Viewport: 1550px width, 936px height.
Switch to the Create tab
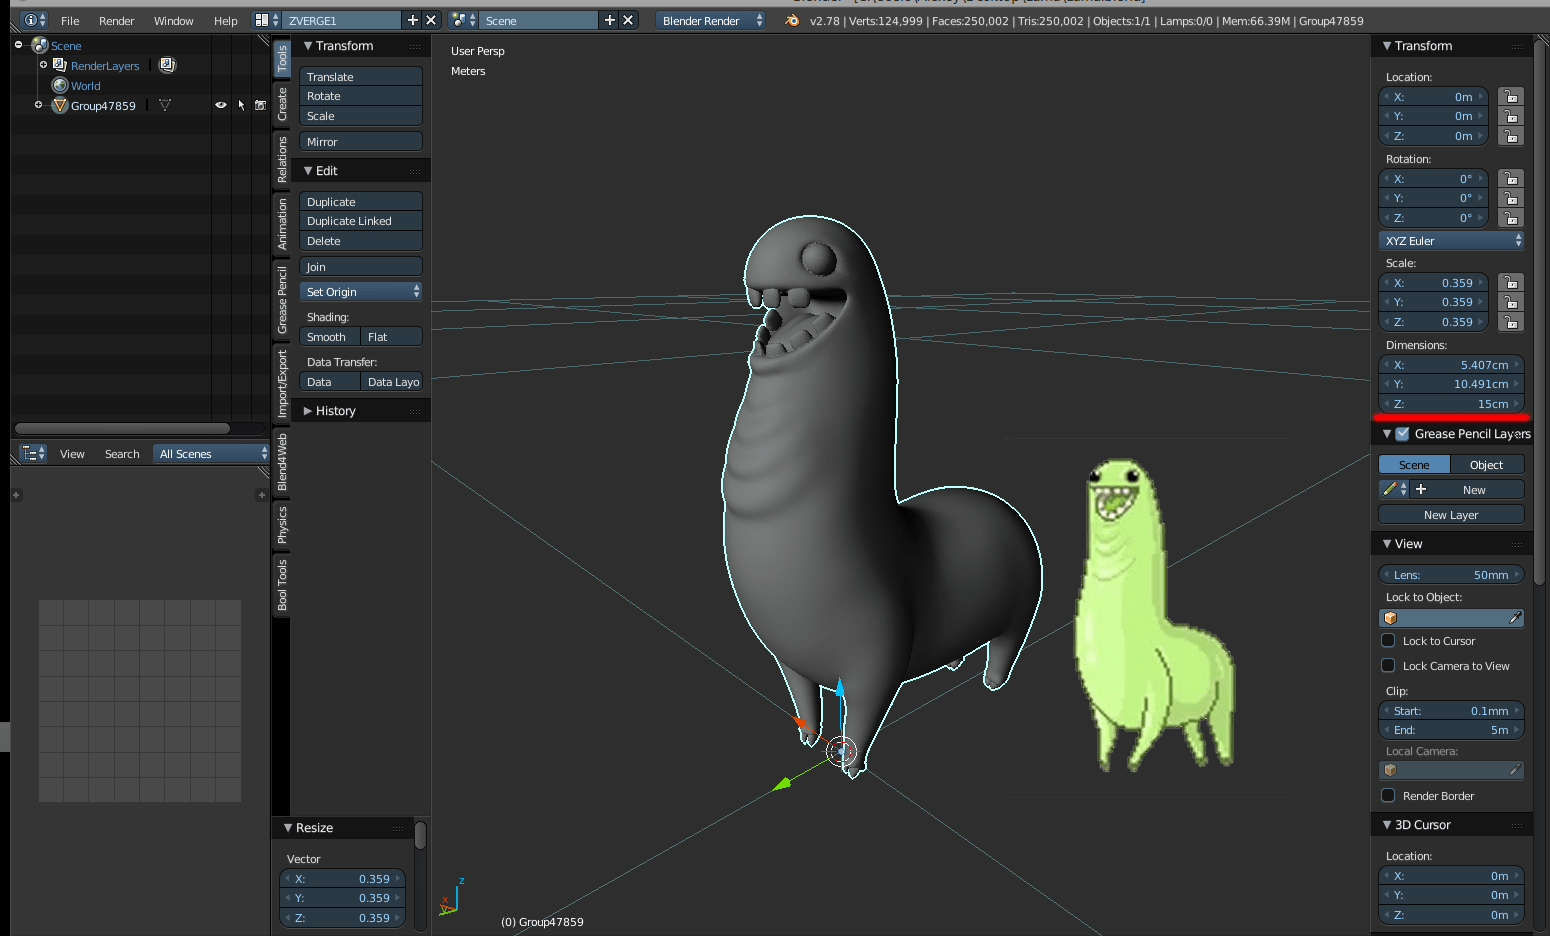click(x=282, y=103)
